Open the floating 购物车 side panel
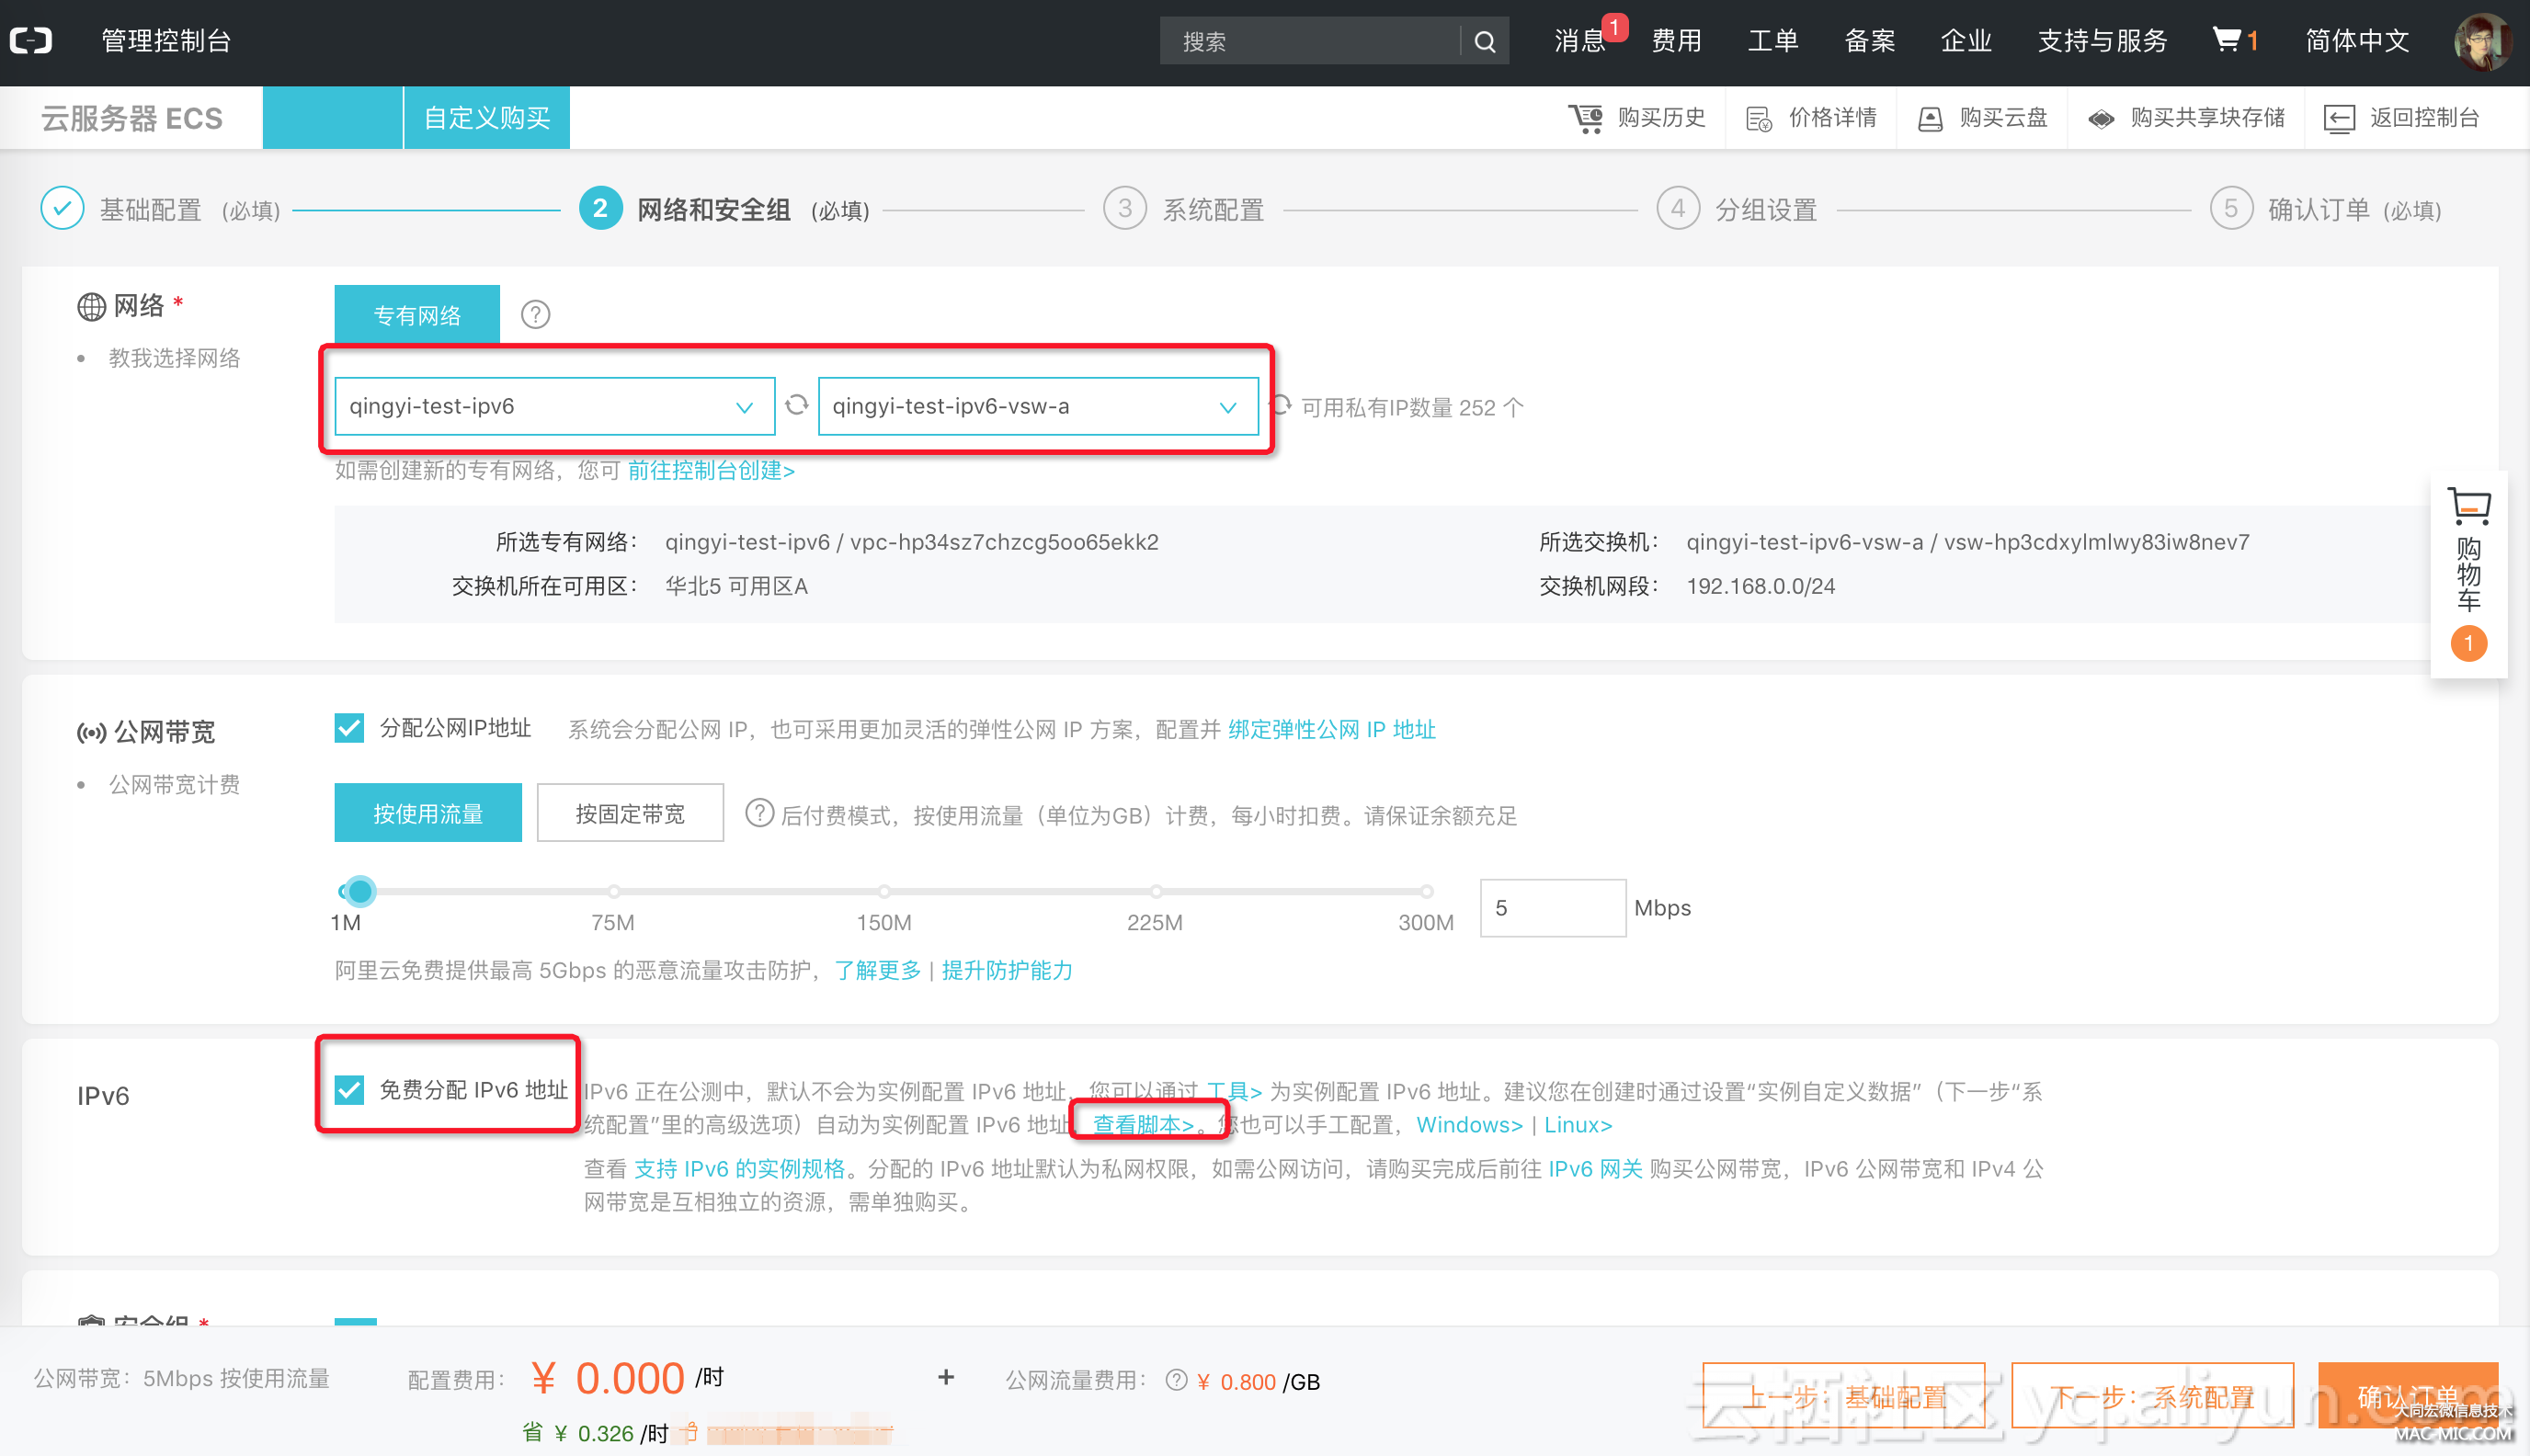This screenshot has height=1456, width=2530. point(2468,572)
